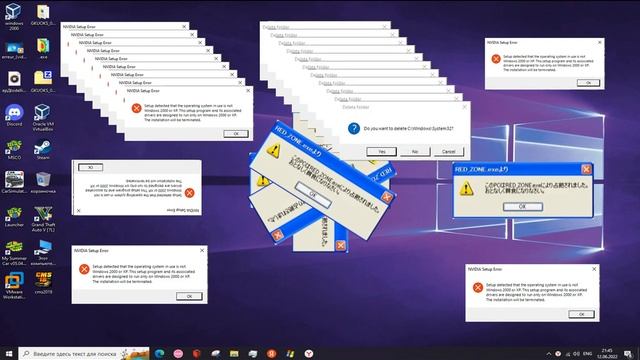Screen dimensions: 640x360
Task: Open the Grand Theft Auto V shortcut
Action: pos(43,219)
